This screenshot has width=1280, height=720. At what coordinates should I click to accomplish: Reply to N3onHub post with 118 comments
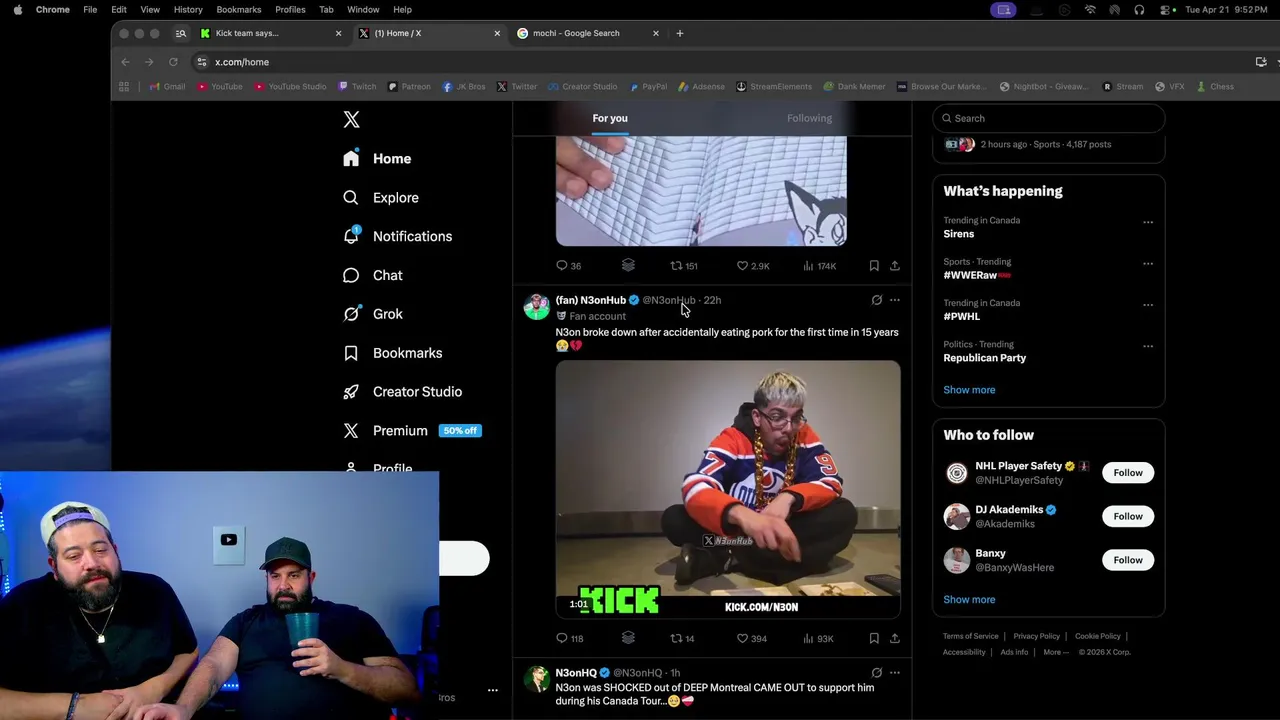pos(569,638)
